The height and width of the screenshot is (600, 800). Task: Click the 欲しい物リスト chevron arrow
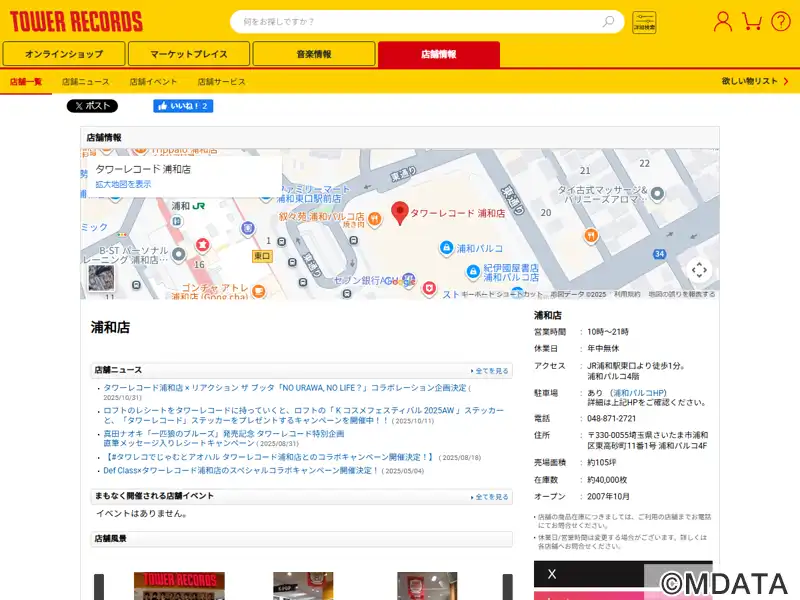pyautogui.click(x=786, y=81)
